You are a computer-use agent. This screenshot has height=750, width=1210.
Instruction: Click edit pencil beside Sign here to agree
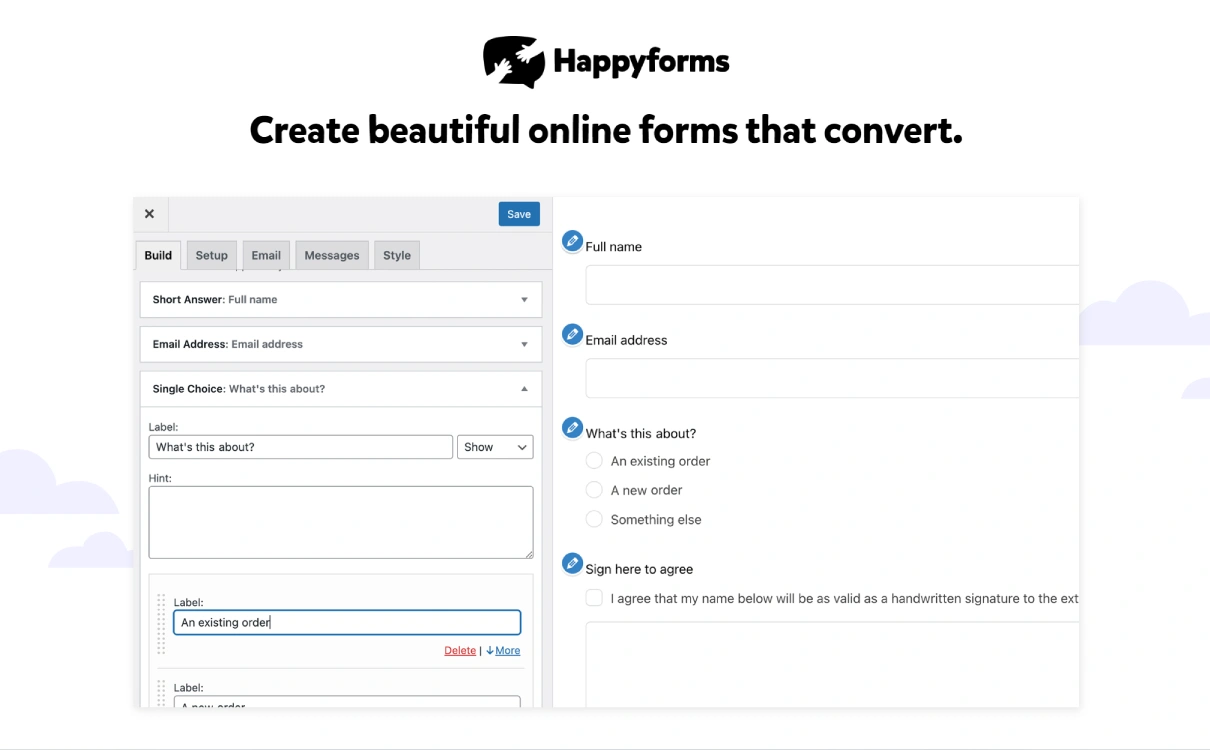pyautogui.click(x=572, y=563)
